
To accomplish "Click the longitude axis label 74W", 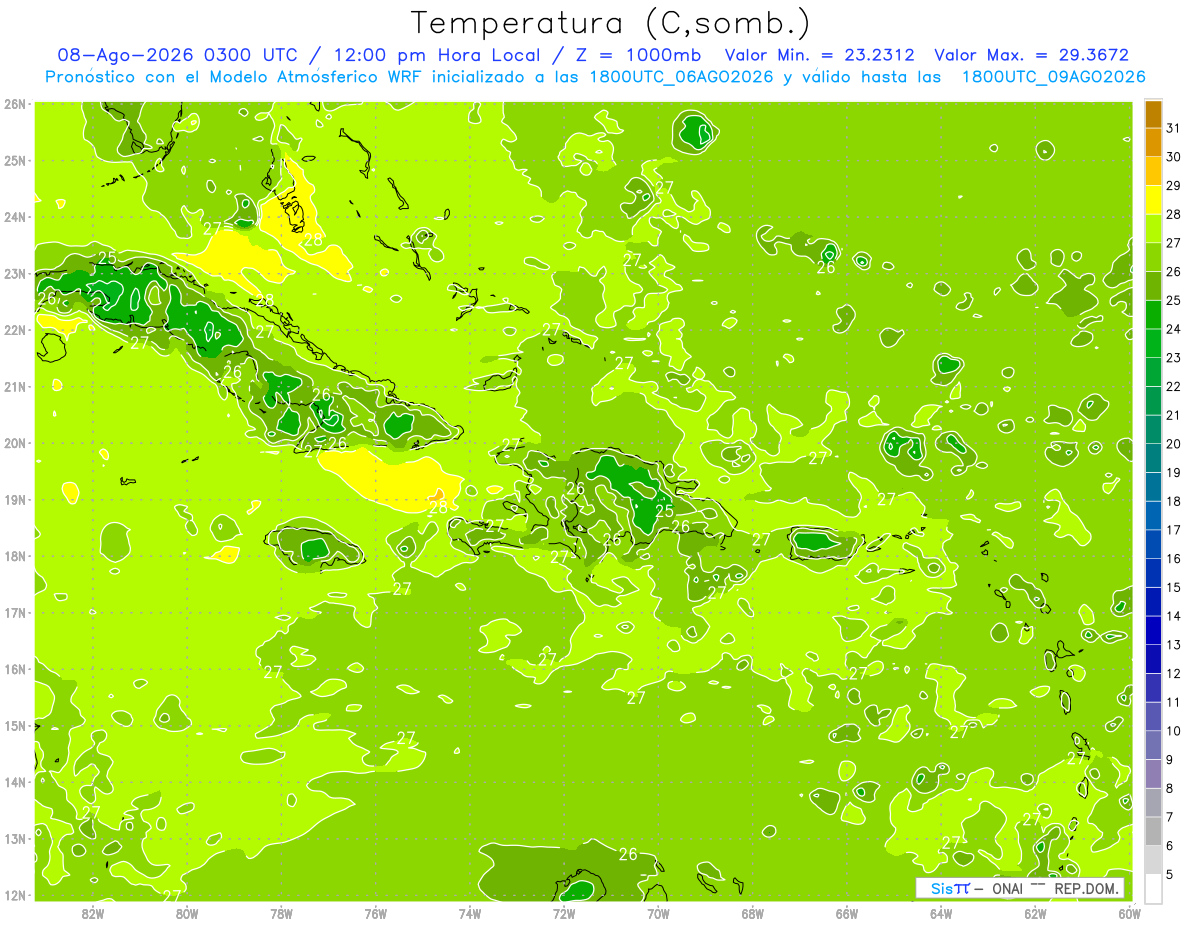I will click(x=470, y=912).
